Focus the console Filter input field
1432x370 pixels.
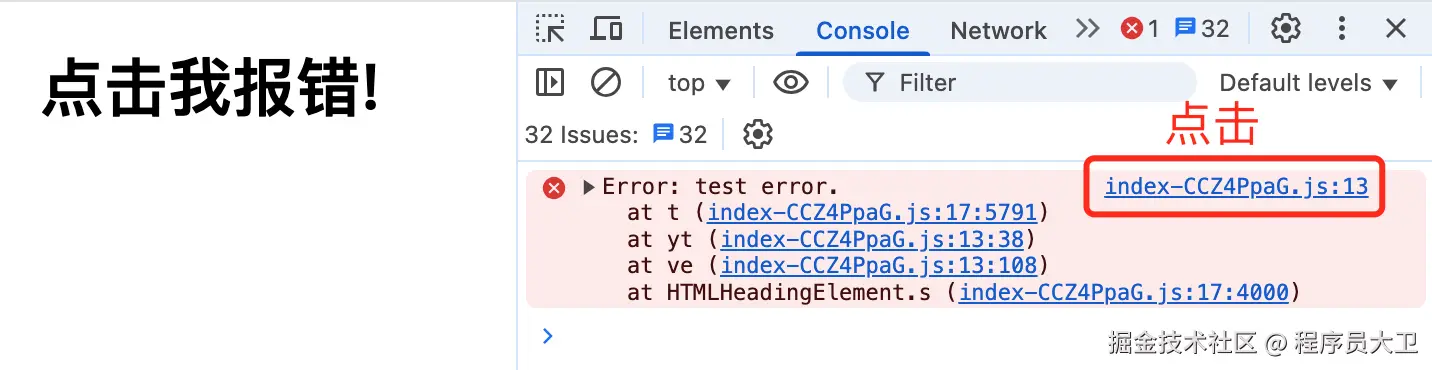1019,82
